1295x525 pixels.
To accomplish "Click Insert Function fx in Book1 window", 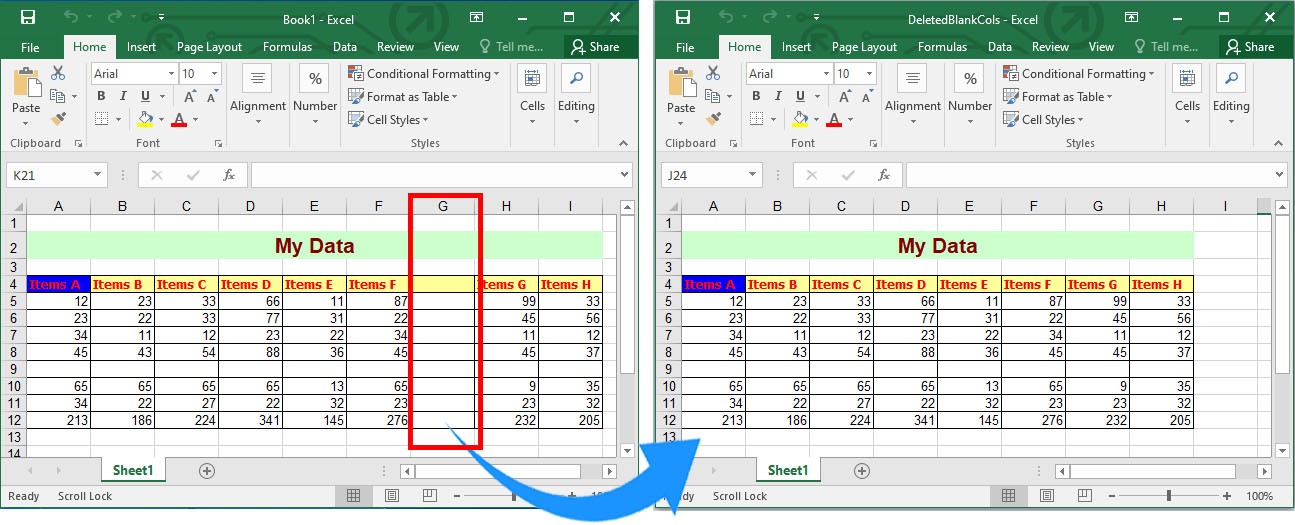I will [229, 175].
